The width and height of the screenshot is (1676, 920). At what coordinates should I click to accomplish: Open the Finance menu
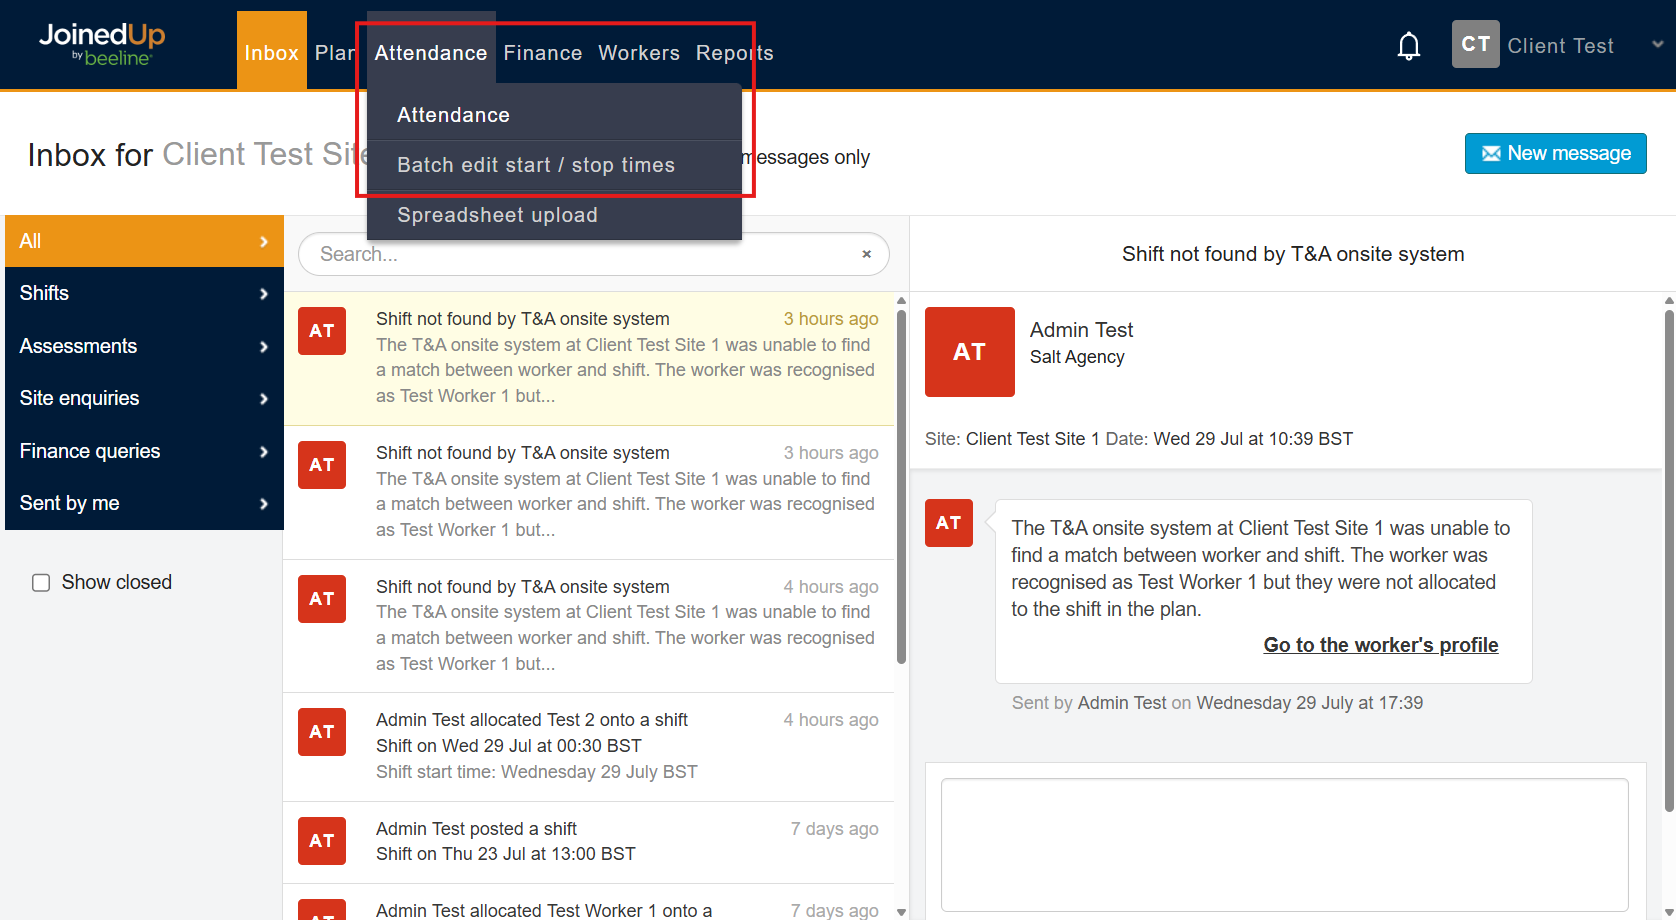(x=543, y=52)
